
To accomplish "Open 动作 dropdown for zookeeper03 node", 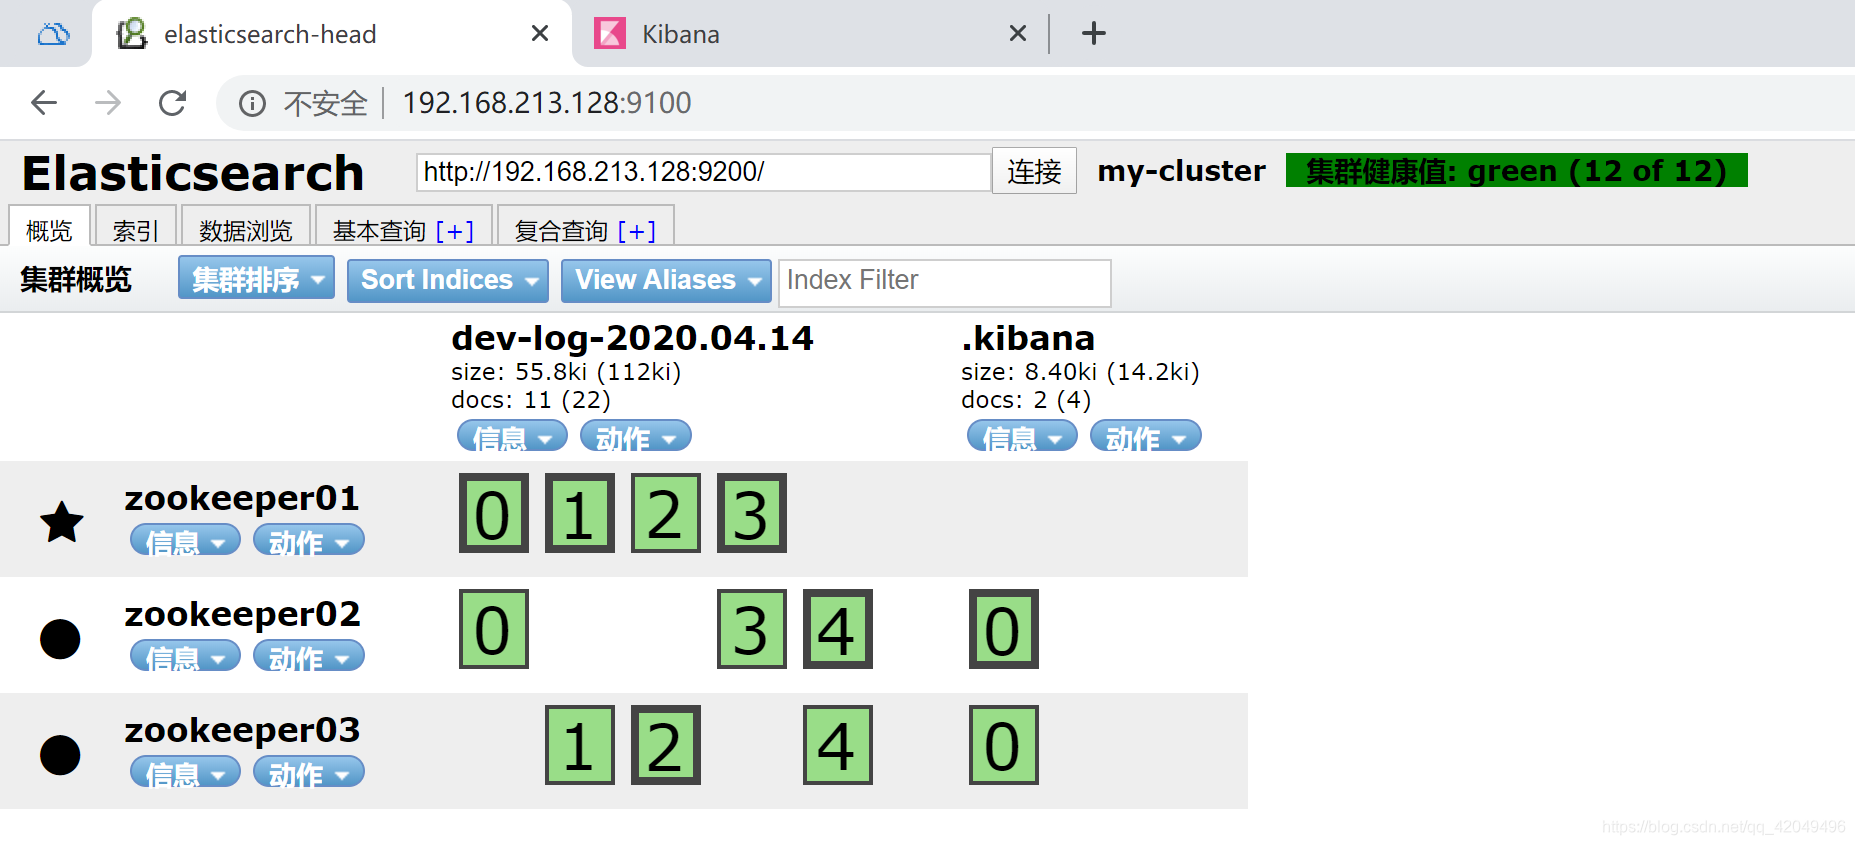I will [309, 772].
